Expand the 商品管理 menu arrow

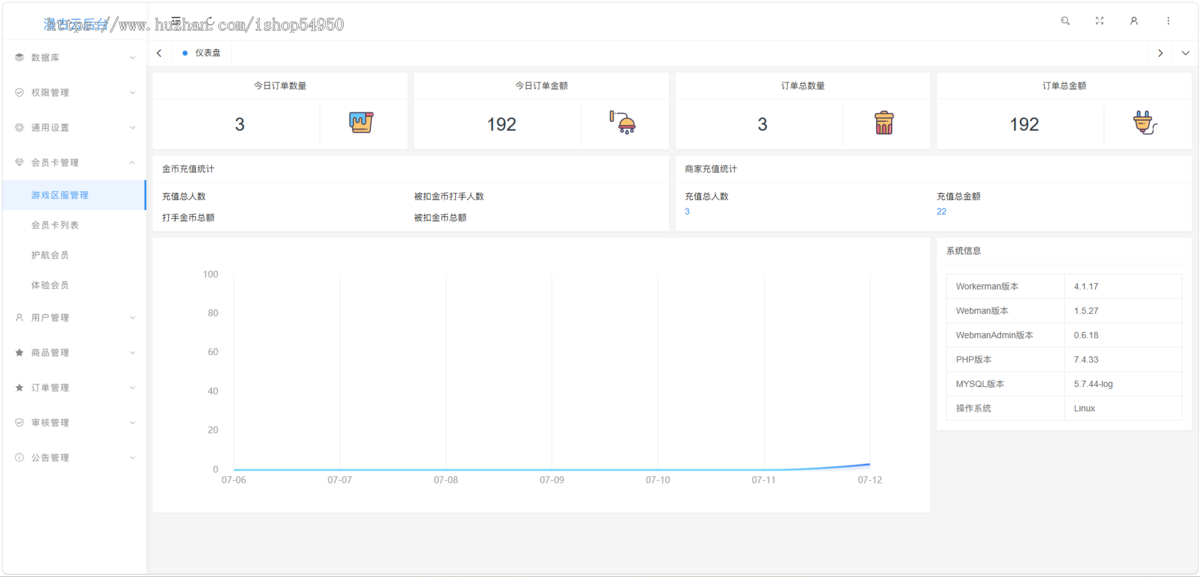pyautogui.click(x=132, y=353)
